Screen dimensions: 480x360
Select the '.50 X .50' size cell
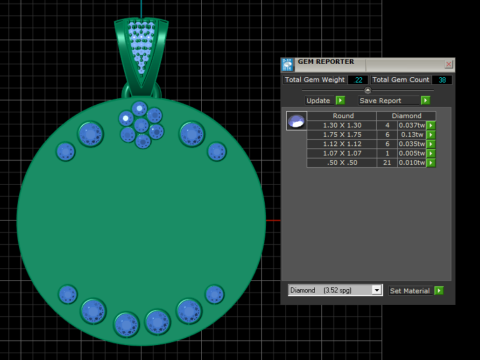click(342, 163)
